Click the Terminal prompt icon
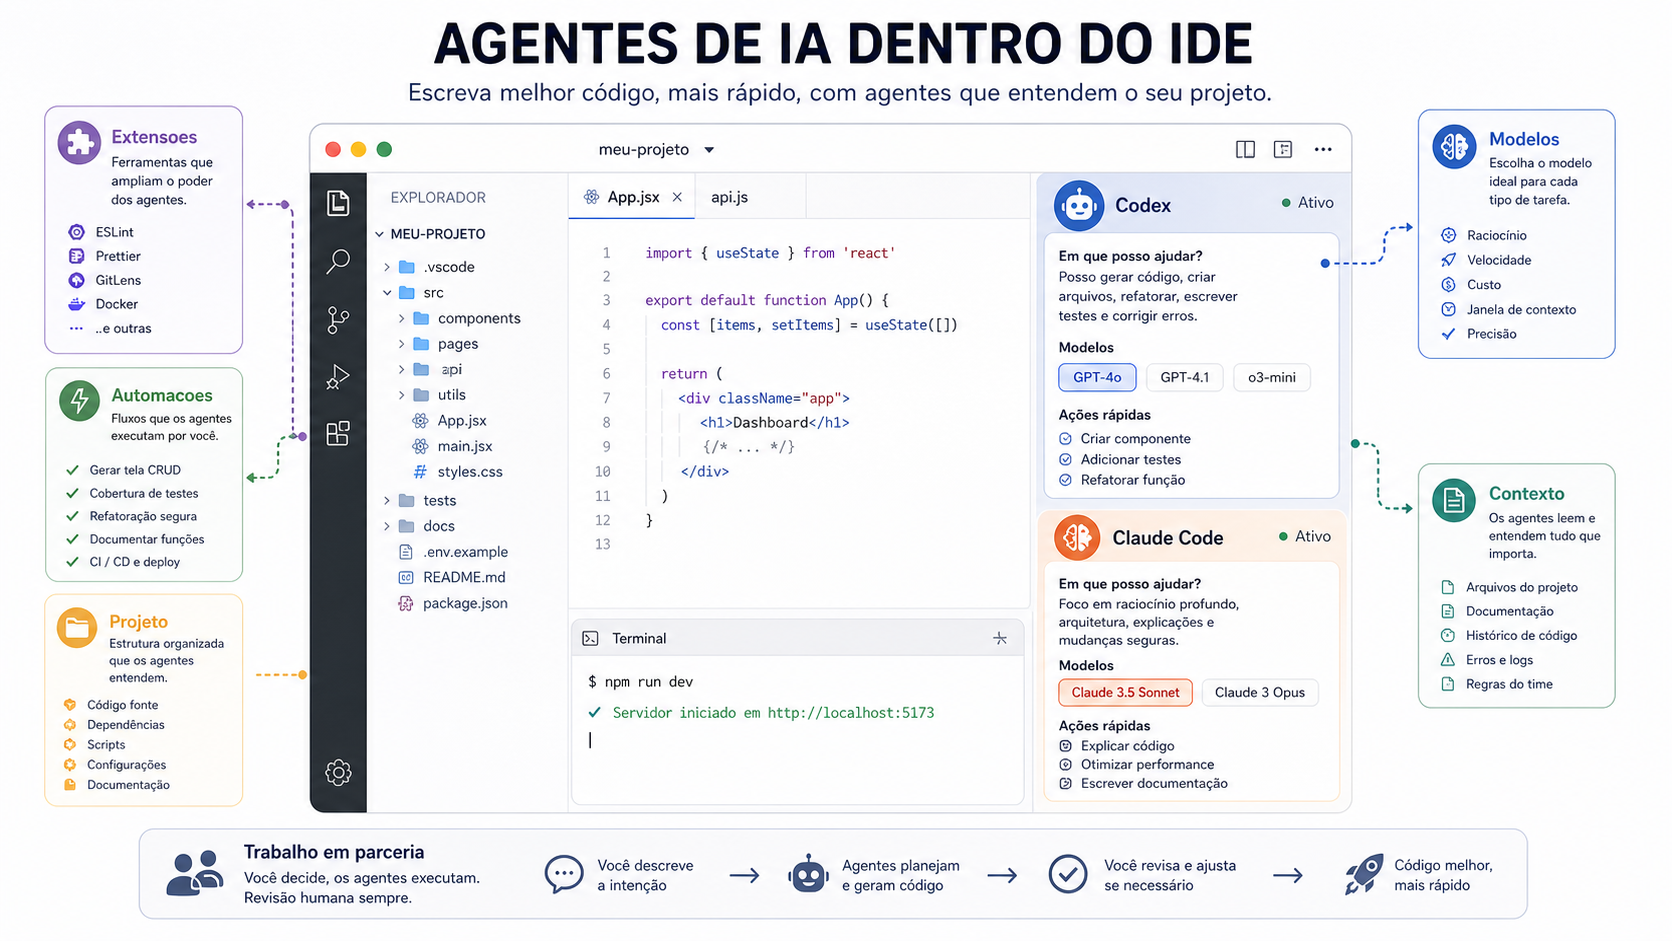Image resolution: width=1672 pixels, height=941 pixels. 590,638
